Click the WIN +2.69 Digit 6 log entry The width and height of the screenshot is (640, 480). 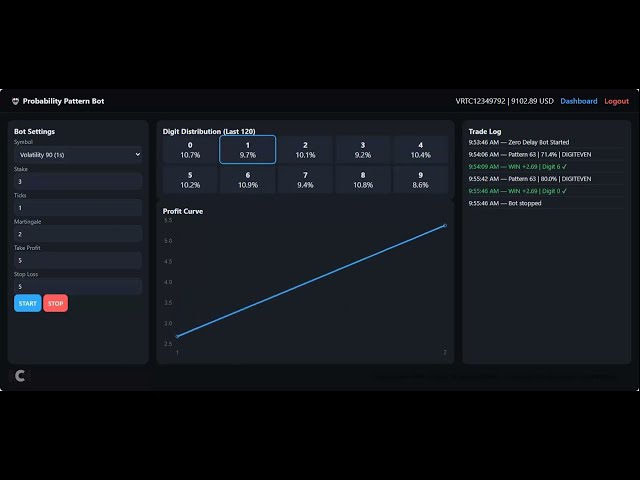pyautogui.click(x=546, y=167)
